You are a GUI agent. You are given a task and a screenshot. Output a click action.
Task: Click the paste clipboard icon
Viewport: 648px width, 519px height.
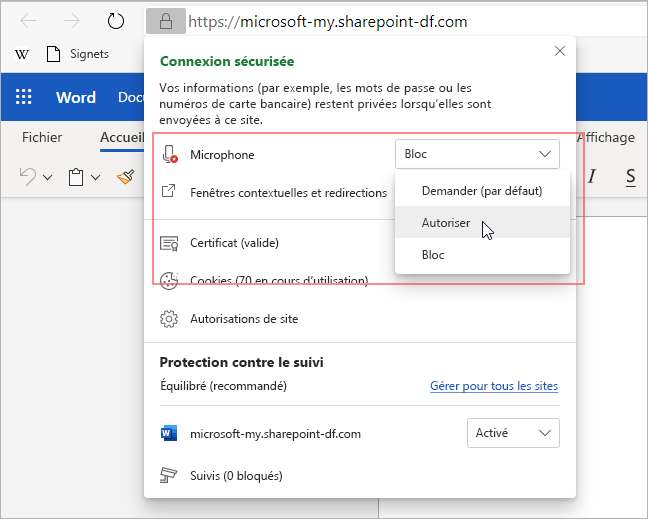click(x=76, y=177)
